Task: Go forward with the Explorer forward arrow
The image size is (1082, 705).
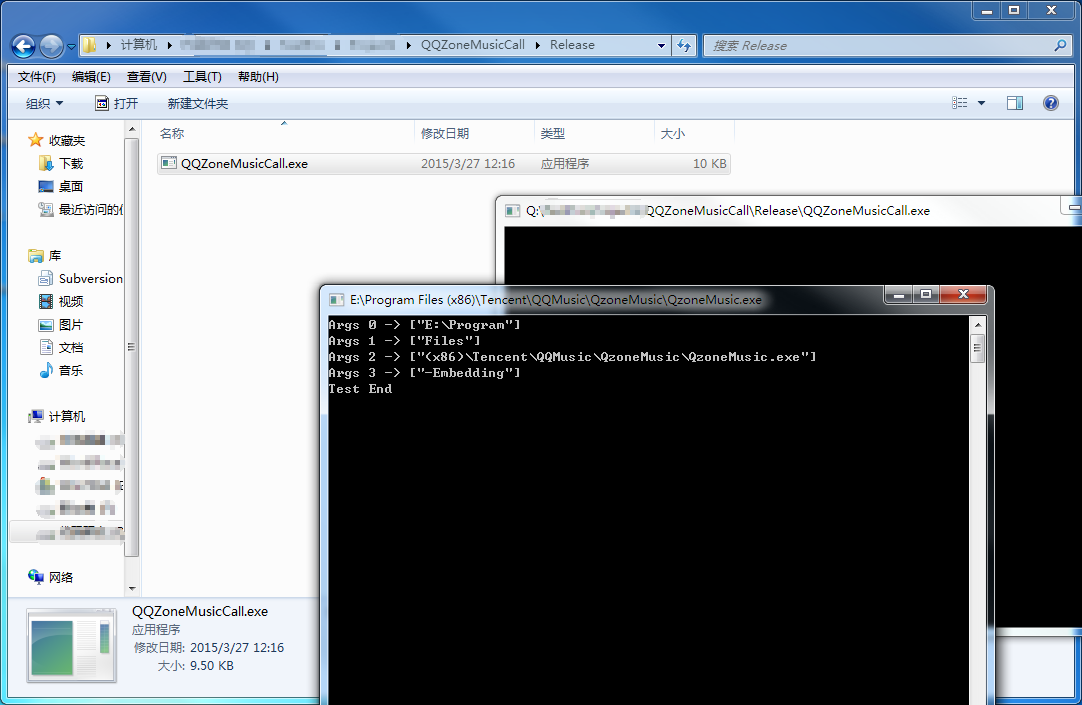Action: pos(51,46)
